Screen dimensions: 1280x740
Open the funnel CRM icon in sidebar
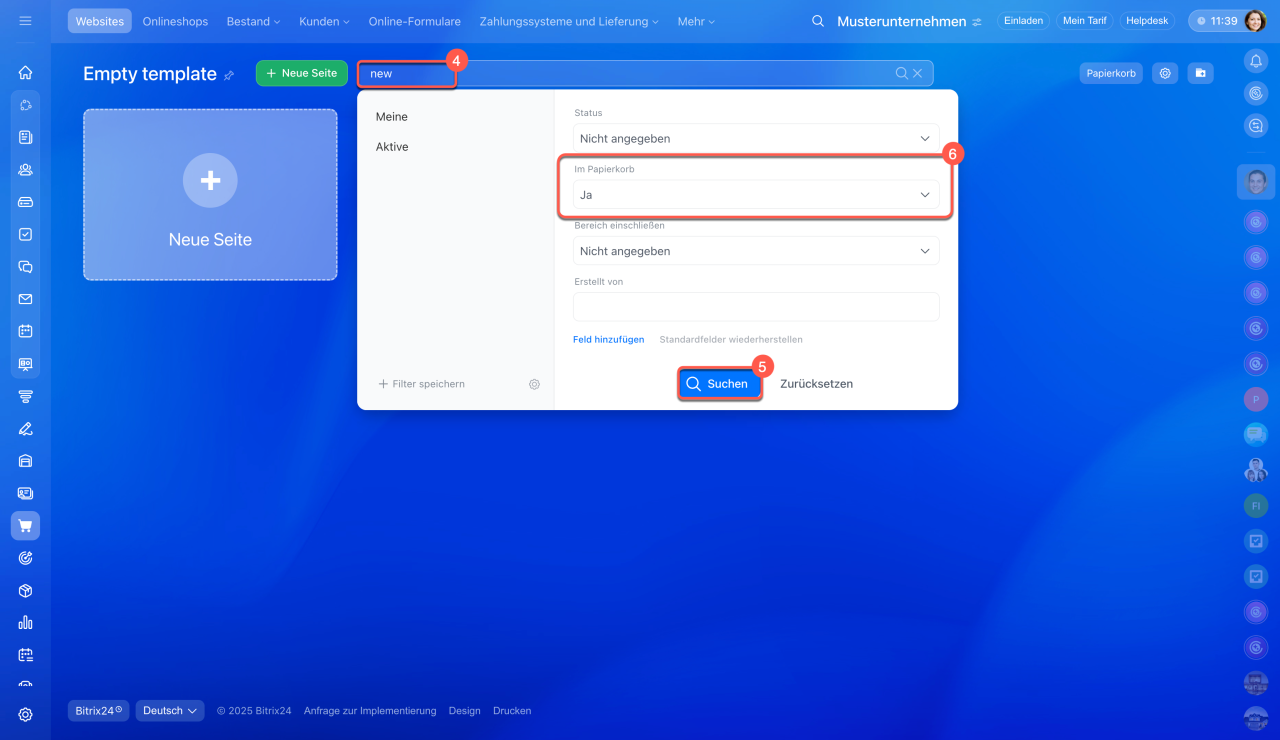click(25, 396)
